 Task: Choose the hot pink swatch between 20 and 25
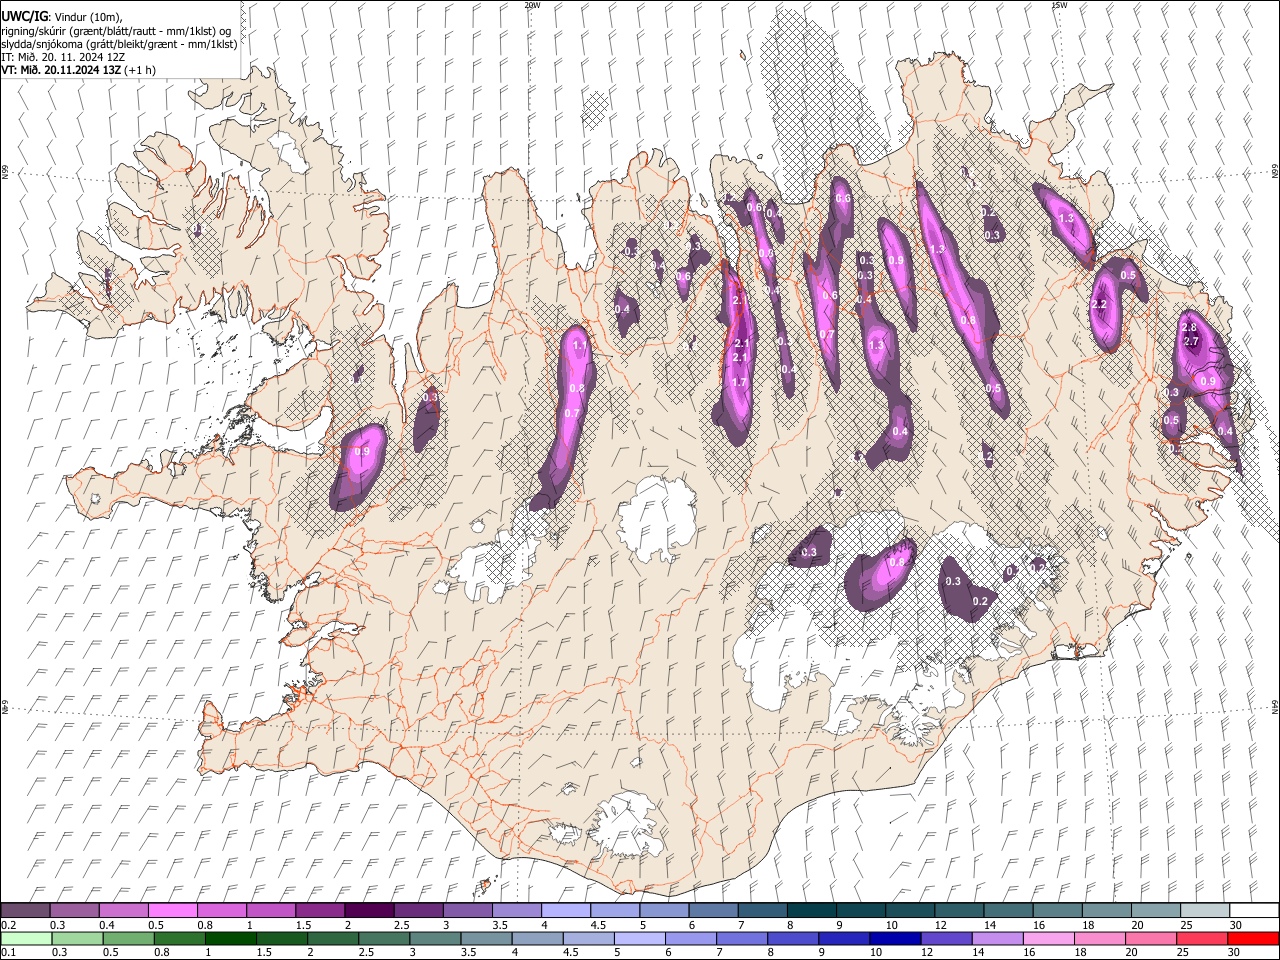click(1151, 938)
